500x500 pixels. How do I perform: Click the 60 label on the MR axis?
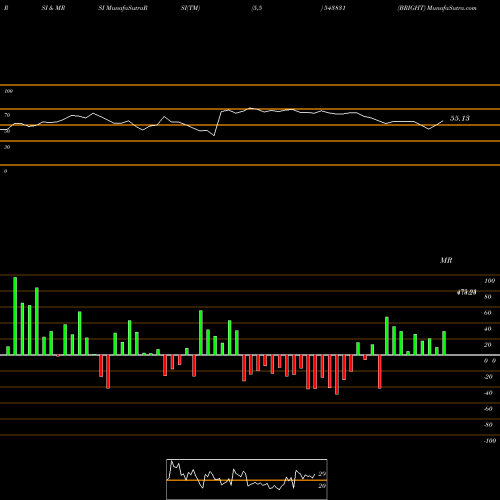488,313
